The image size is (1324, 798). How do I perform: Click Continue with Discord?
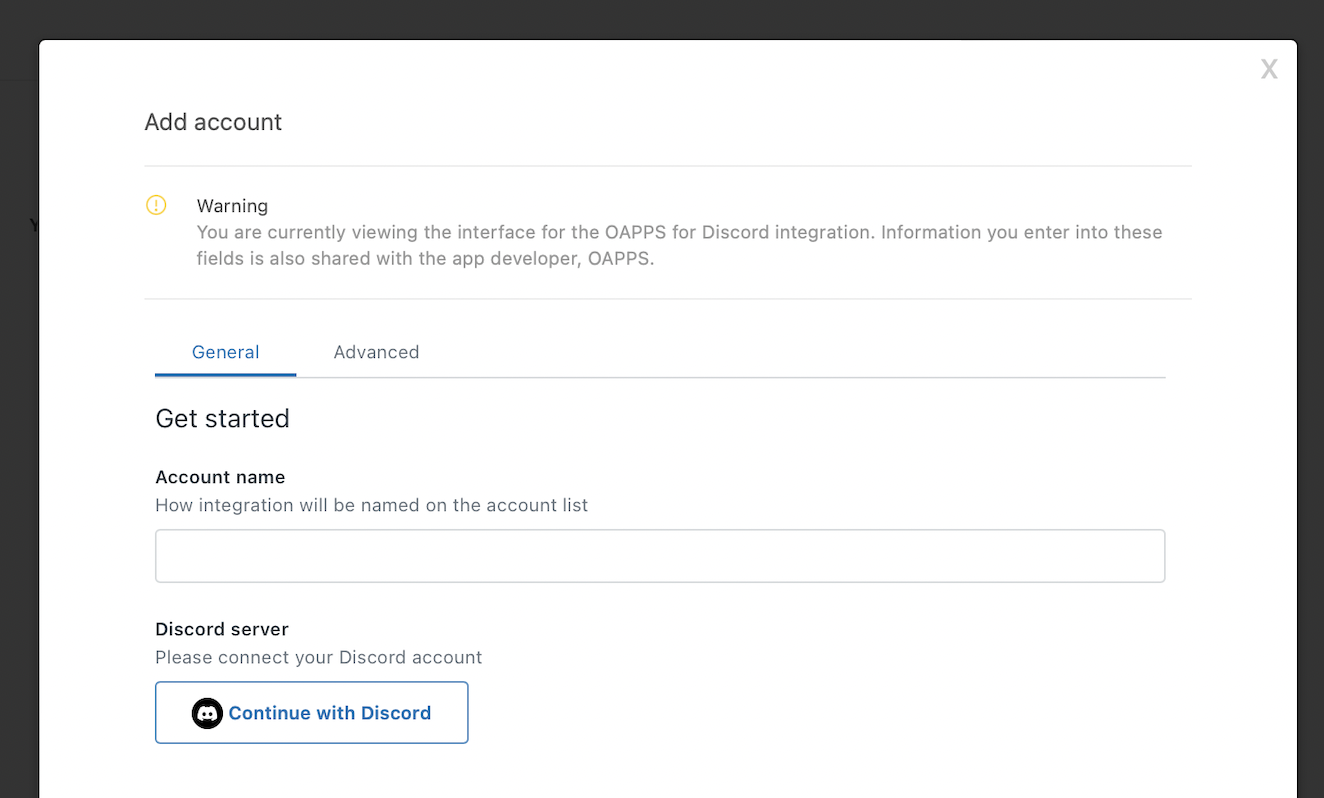click(311, 712)
